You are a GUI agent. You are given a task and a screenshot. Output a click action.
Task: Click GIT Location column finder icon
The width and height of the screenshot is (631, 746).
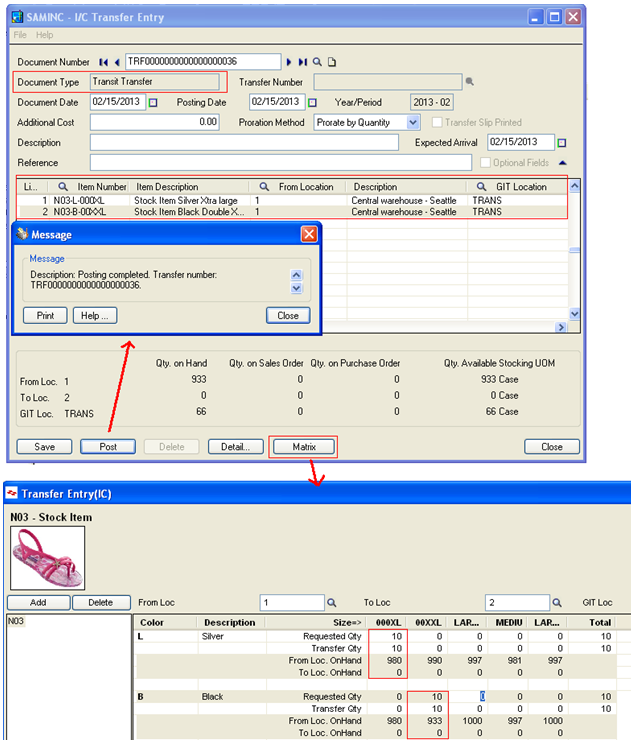[481, 187]
